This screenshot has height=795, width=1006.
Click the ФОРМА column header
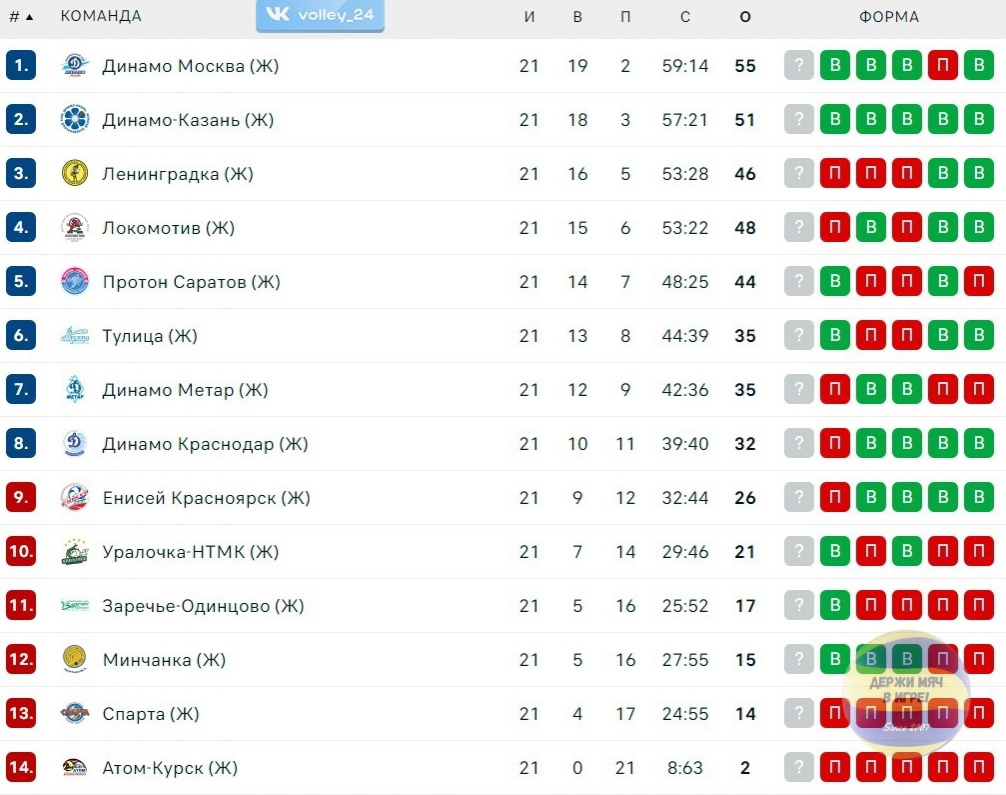[889, 17]
